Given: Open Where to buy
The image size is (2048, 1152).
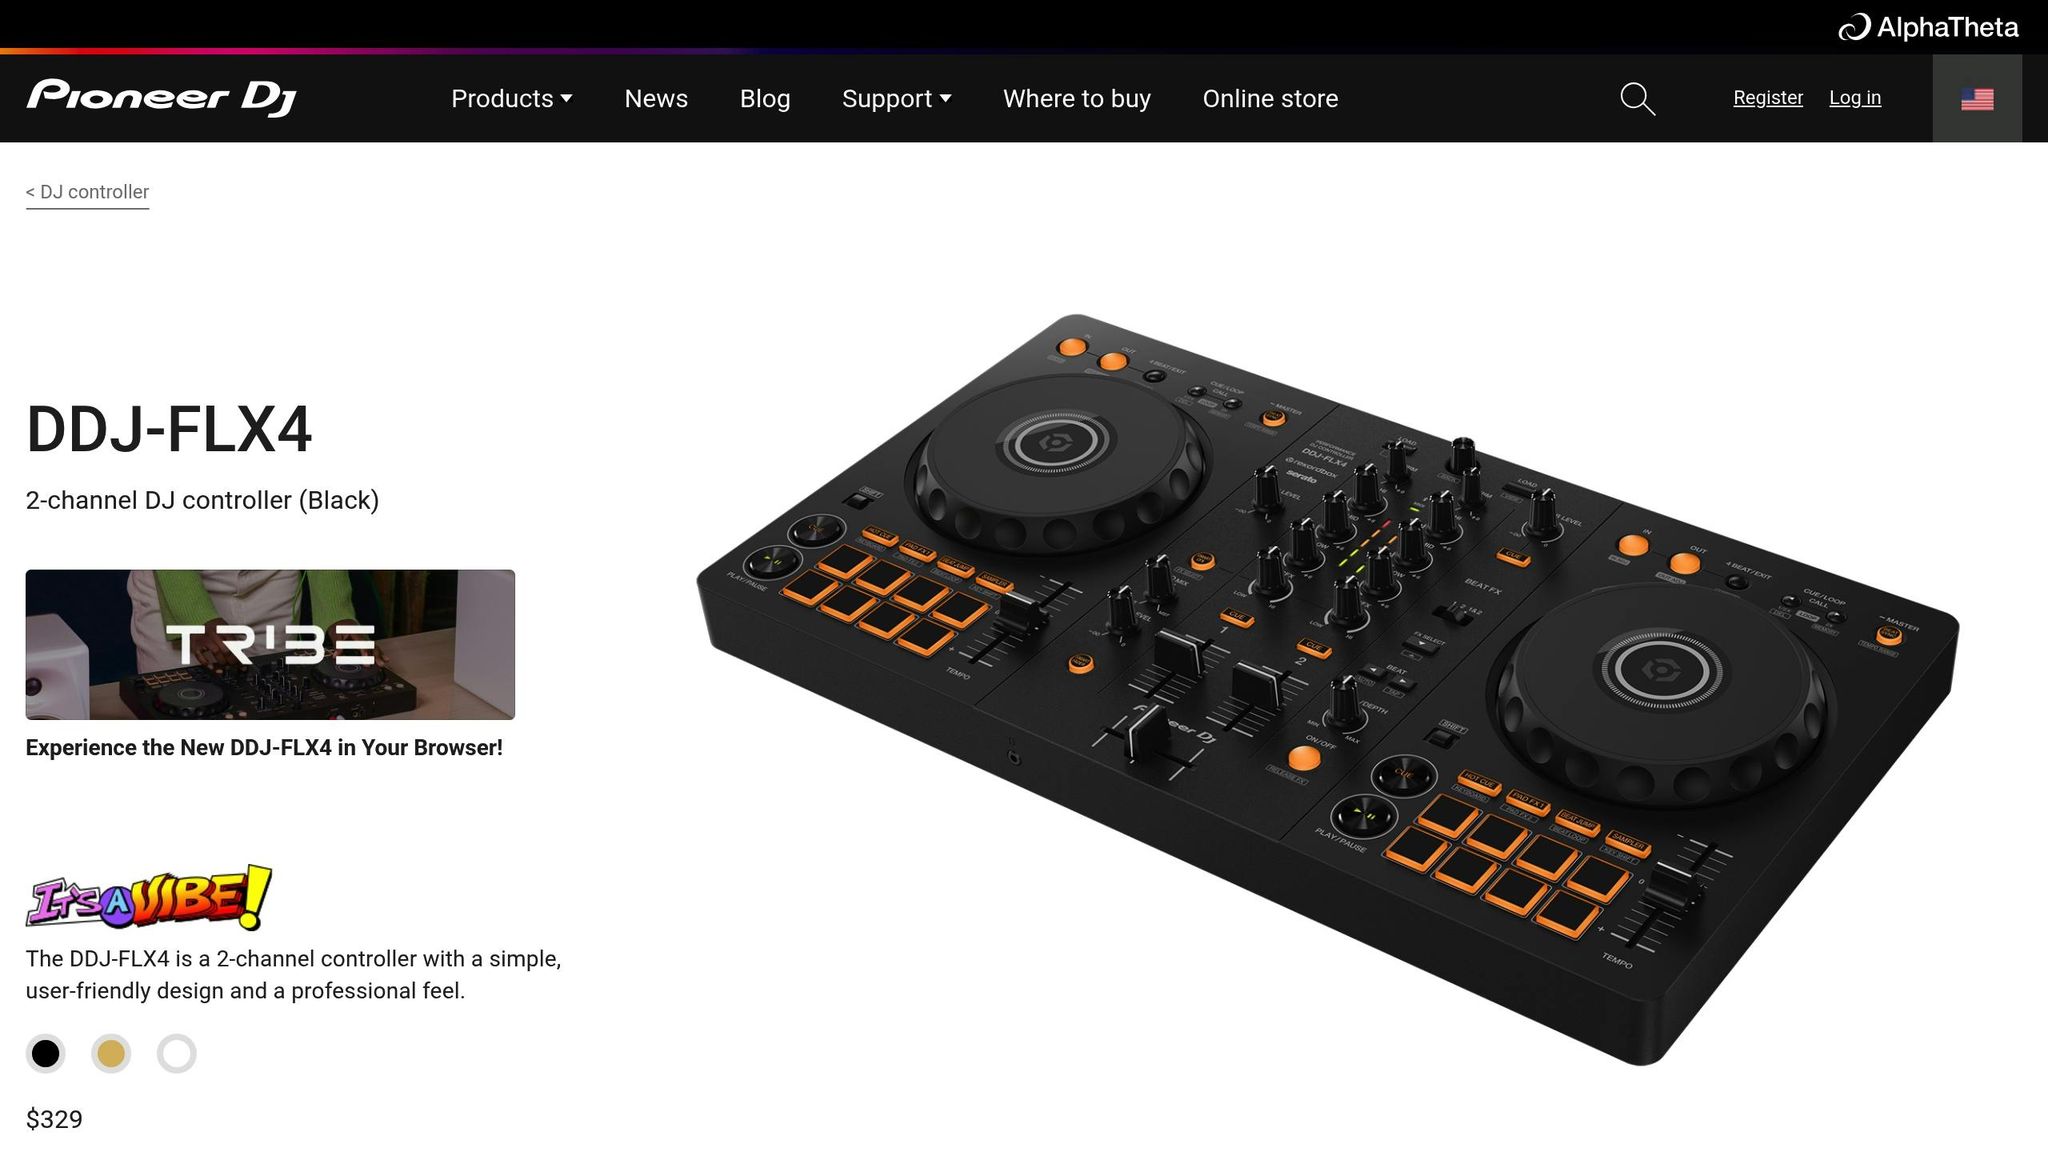Looking at the screenshot, I should click(x=1076, y=98).
